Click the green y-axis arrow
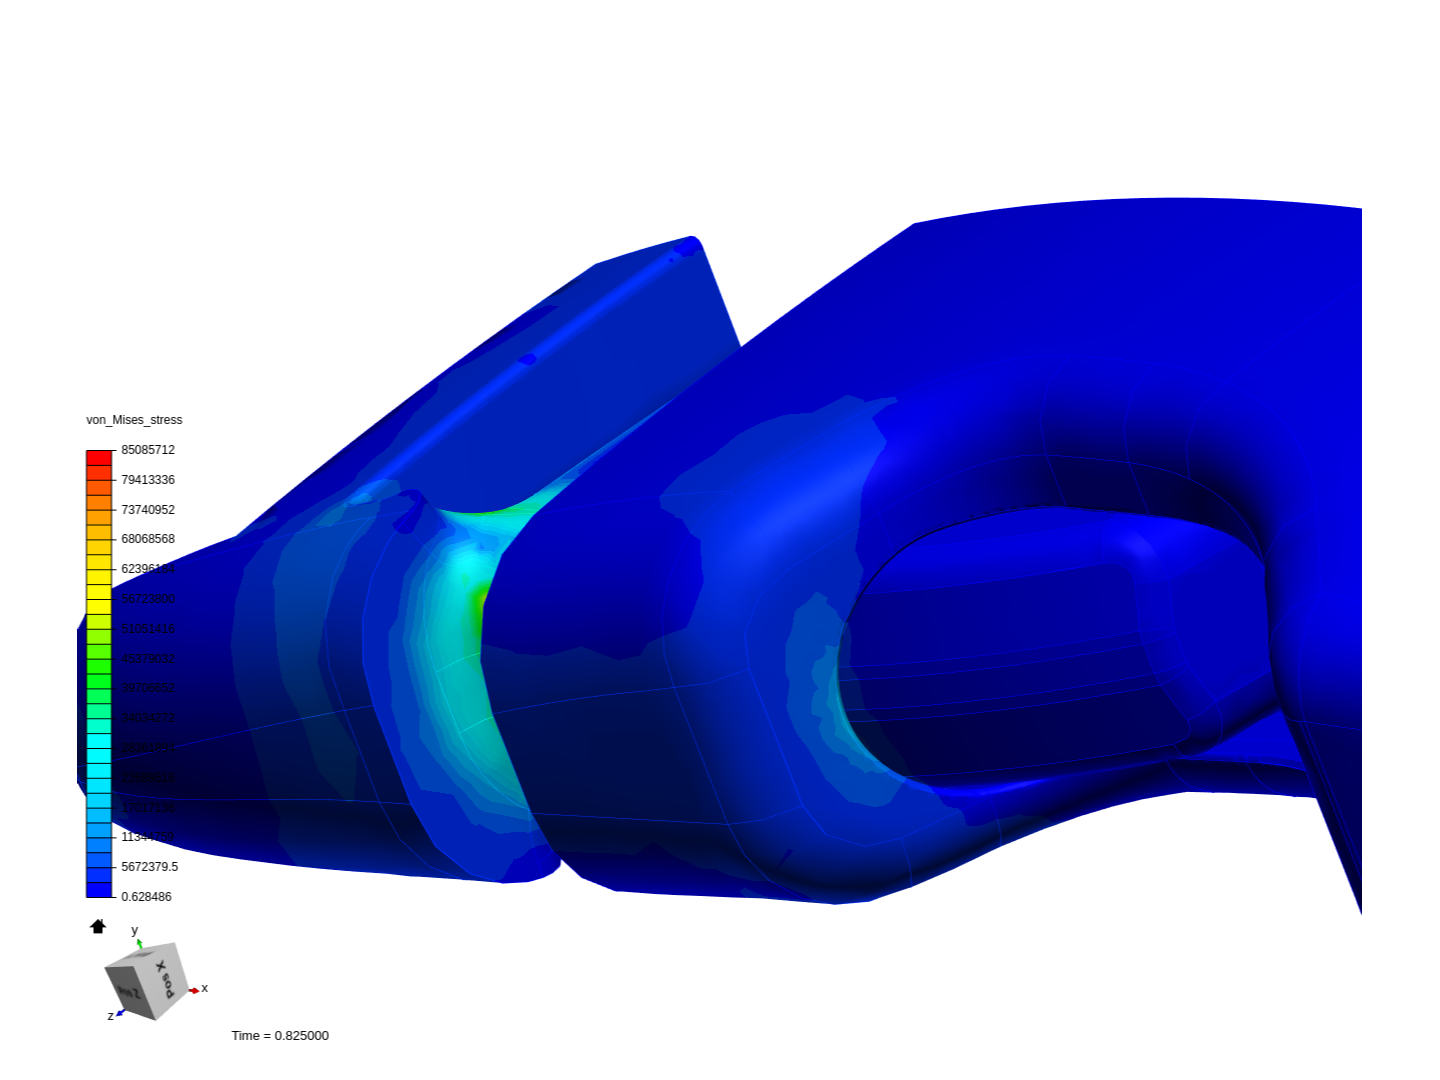 tap(139, 942)
